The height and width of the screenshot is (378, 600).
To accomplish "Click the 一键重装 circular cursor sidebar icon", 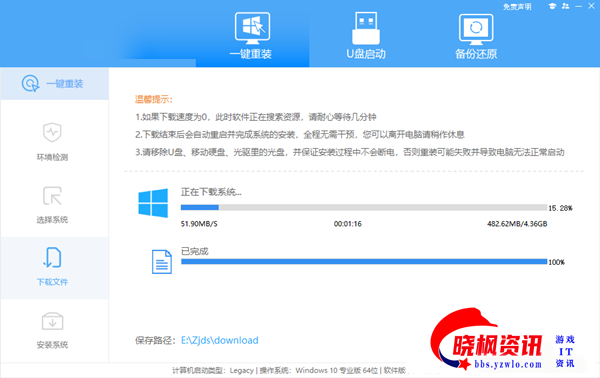I will click(30, 83).
